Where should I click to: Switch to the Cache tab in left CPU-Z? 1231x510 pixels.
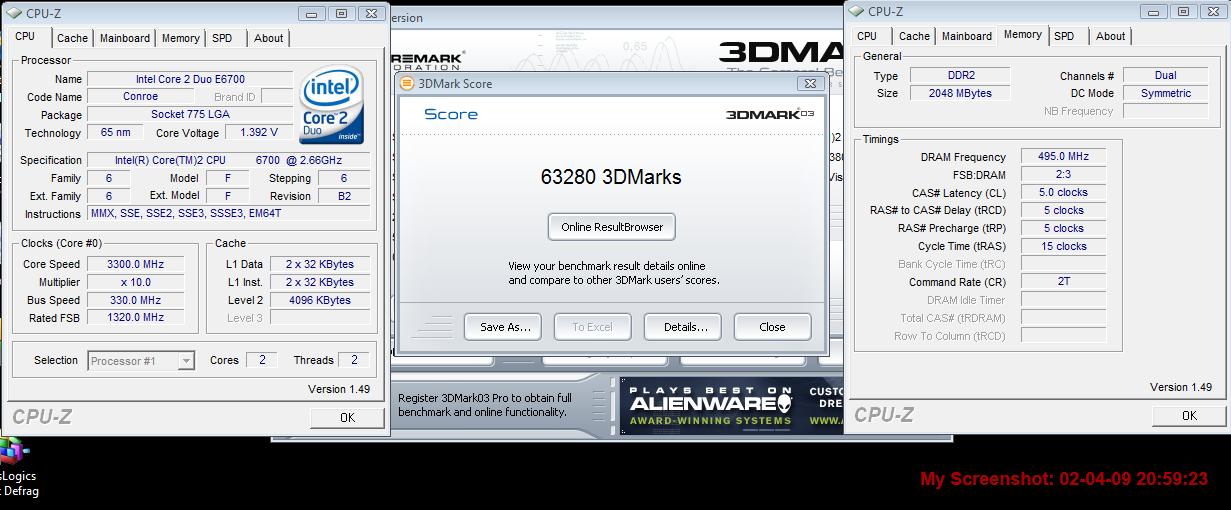pos(72,38)
